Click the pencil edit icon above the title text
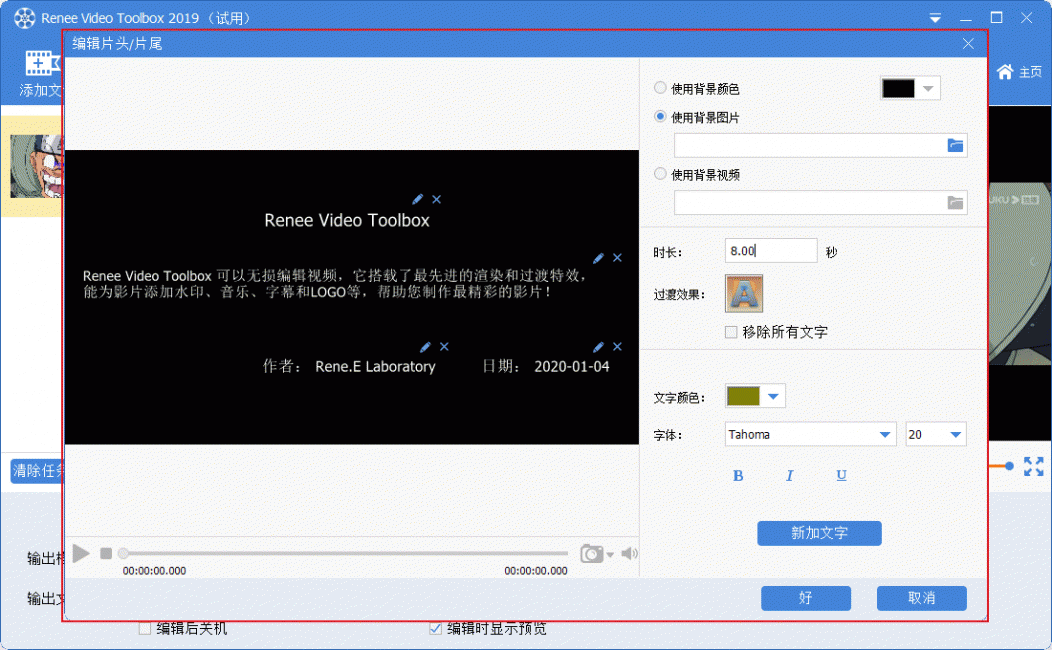This screenshot has width=1052, height=650. 417,199
